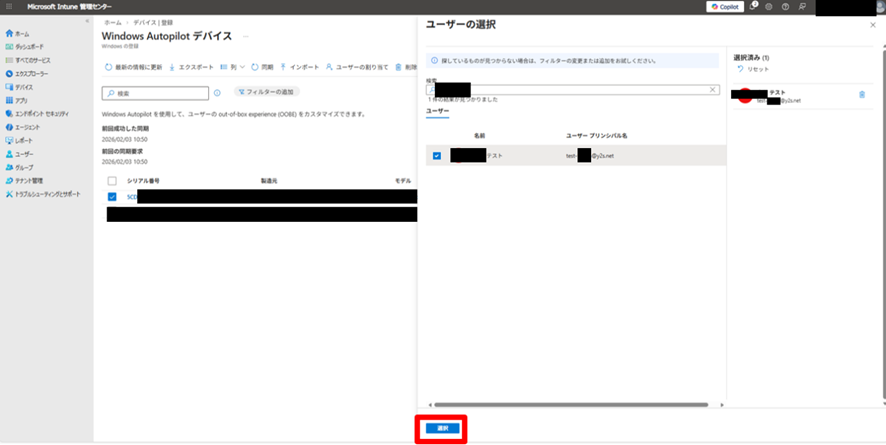Image resolution: width=886 pixels, height=445 pixels.
Task: Expand the 列 columns dropdown
Action: click(x=236, y=67)
